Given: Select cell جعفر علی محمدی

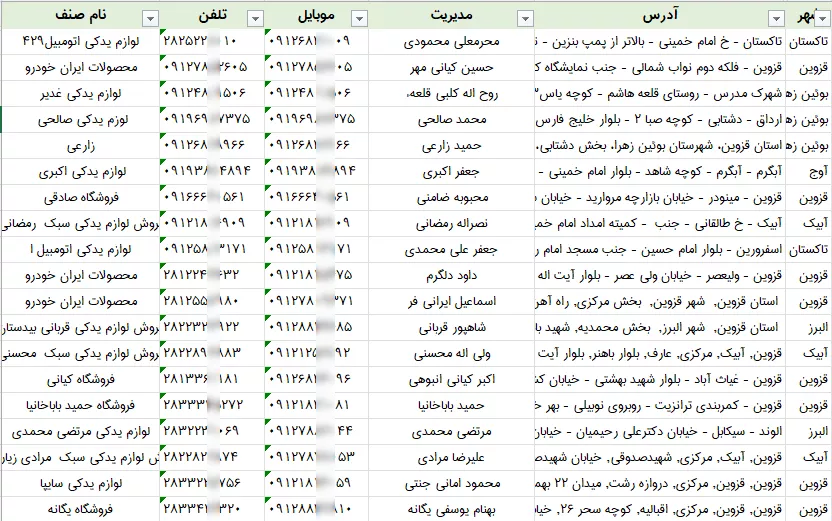Looking at the screenshot, I should [x=452, y=249].
